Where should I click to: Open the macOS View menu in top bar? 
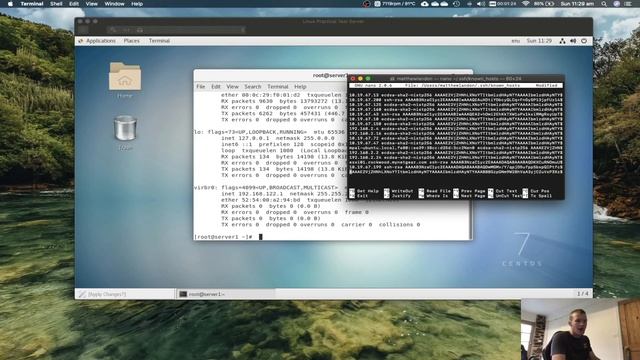pyautogui.click(x=91, y=4)
